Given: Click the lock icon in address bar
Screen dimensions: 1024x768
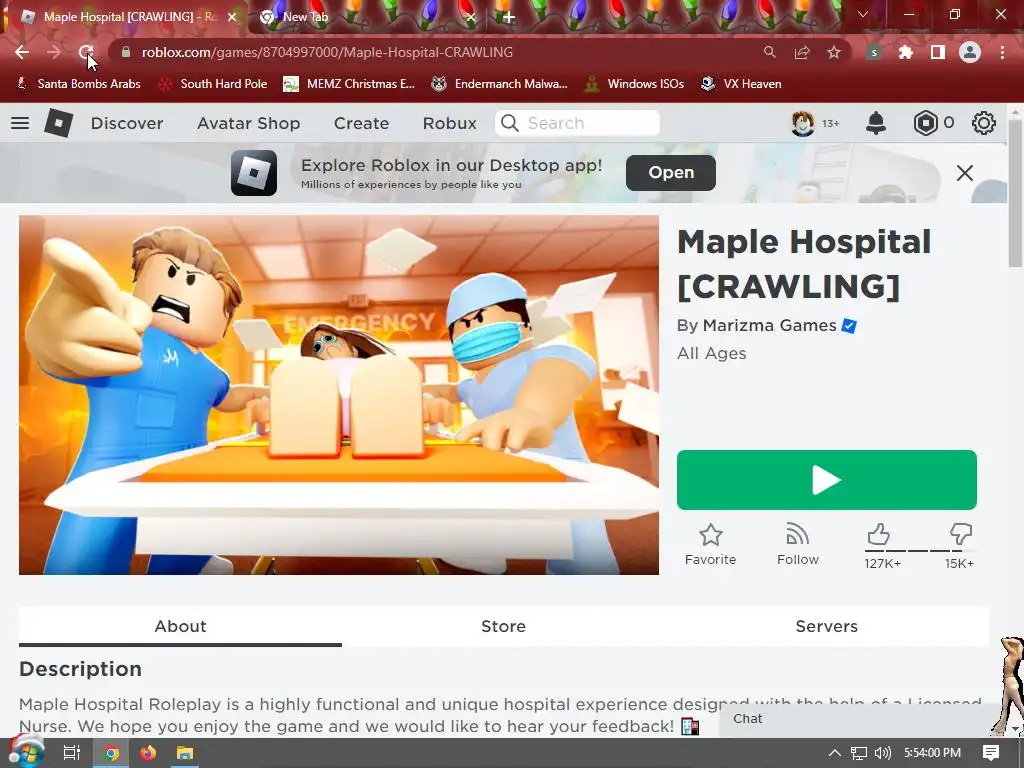Looking at the screenshot, I should coord(126,52).
